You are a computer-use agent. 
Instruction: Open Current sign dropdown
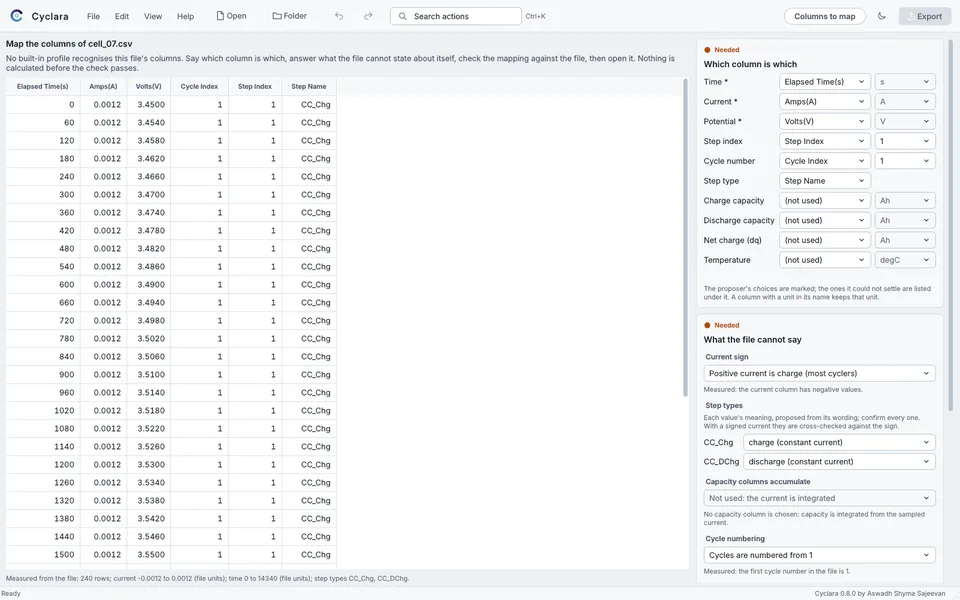coord(819,373)
